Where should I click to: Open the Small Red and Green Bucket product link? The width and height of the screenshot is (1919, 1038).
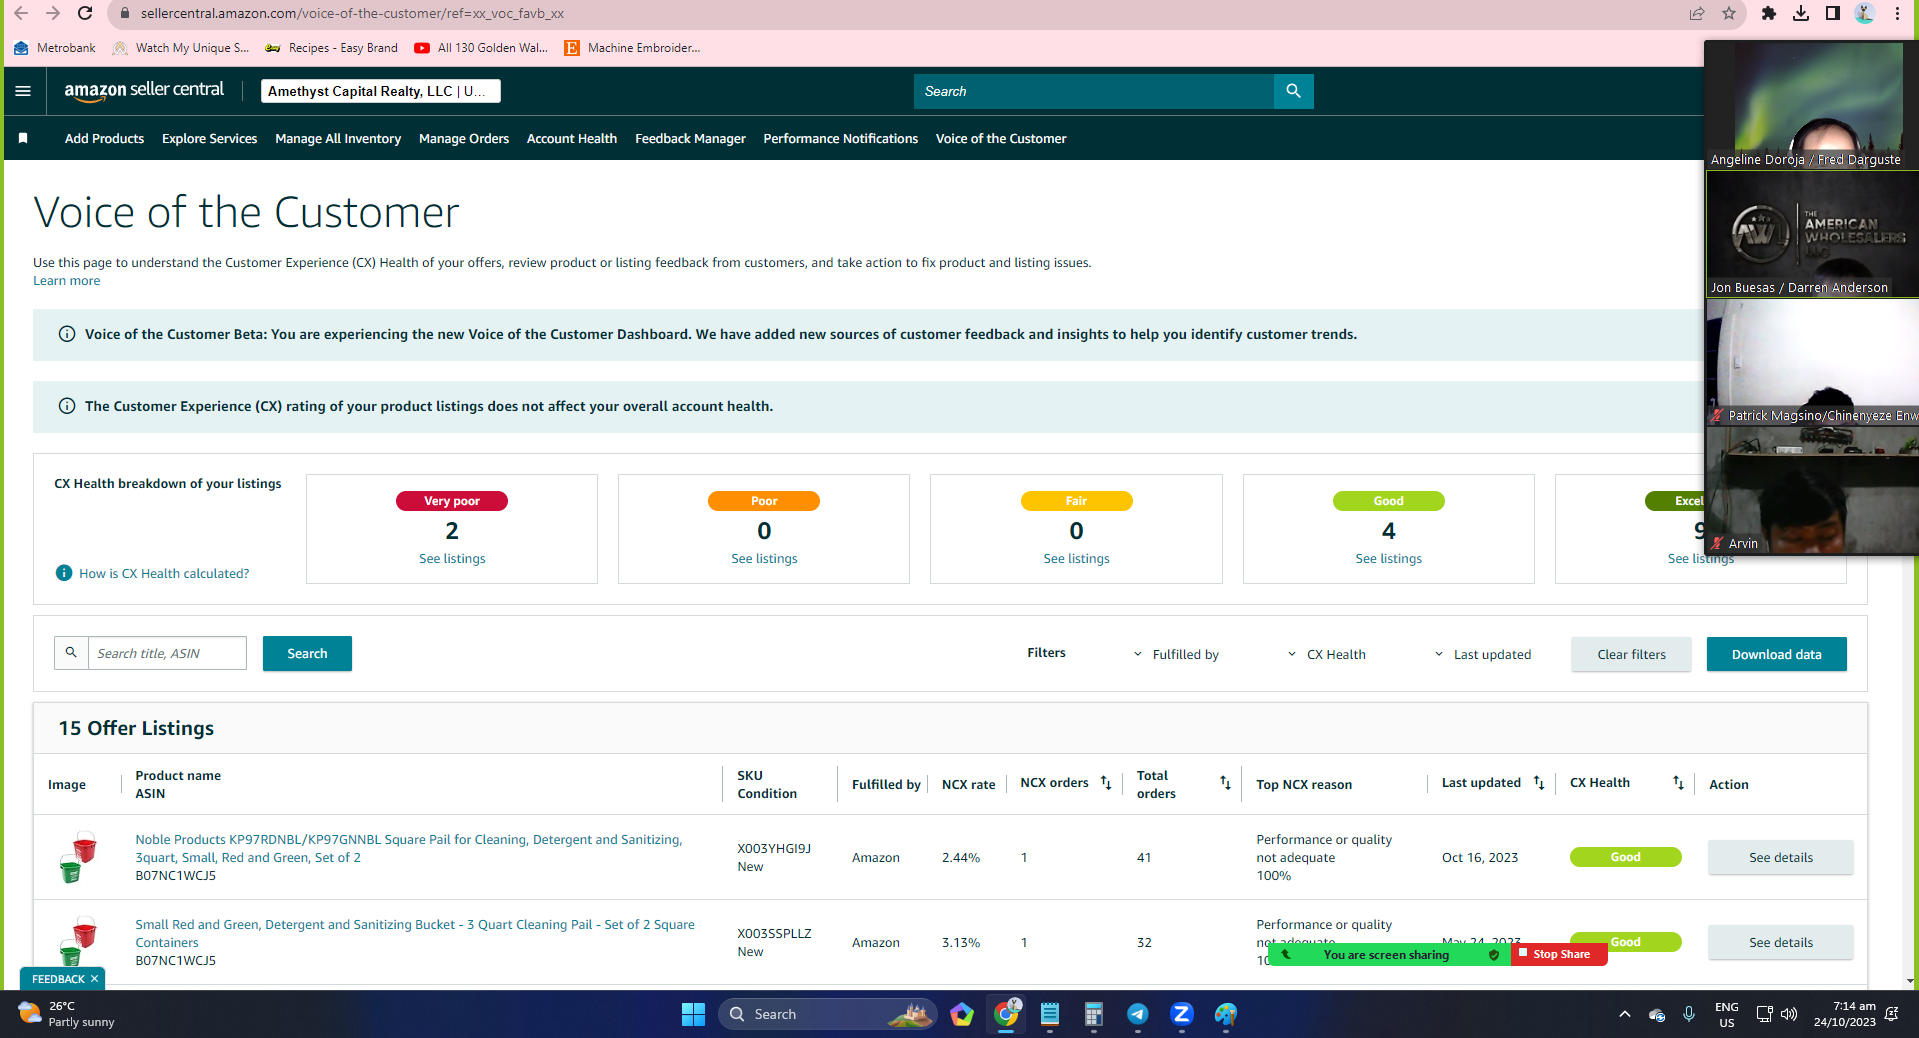415,933
